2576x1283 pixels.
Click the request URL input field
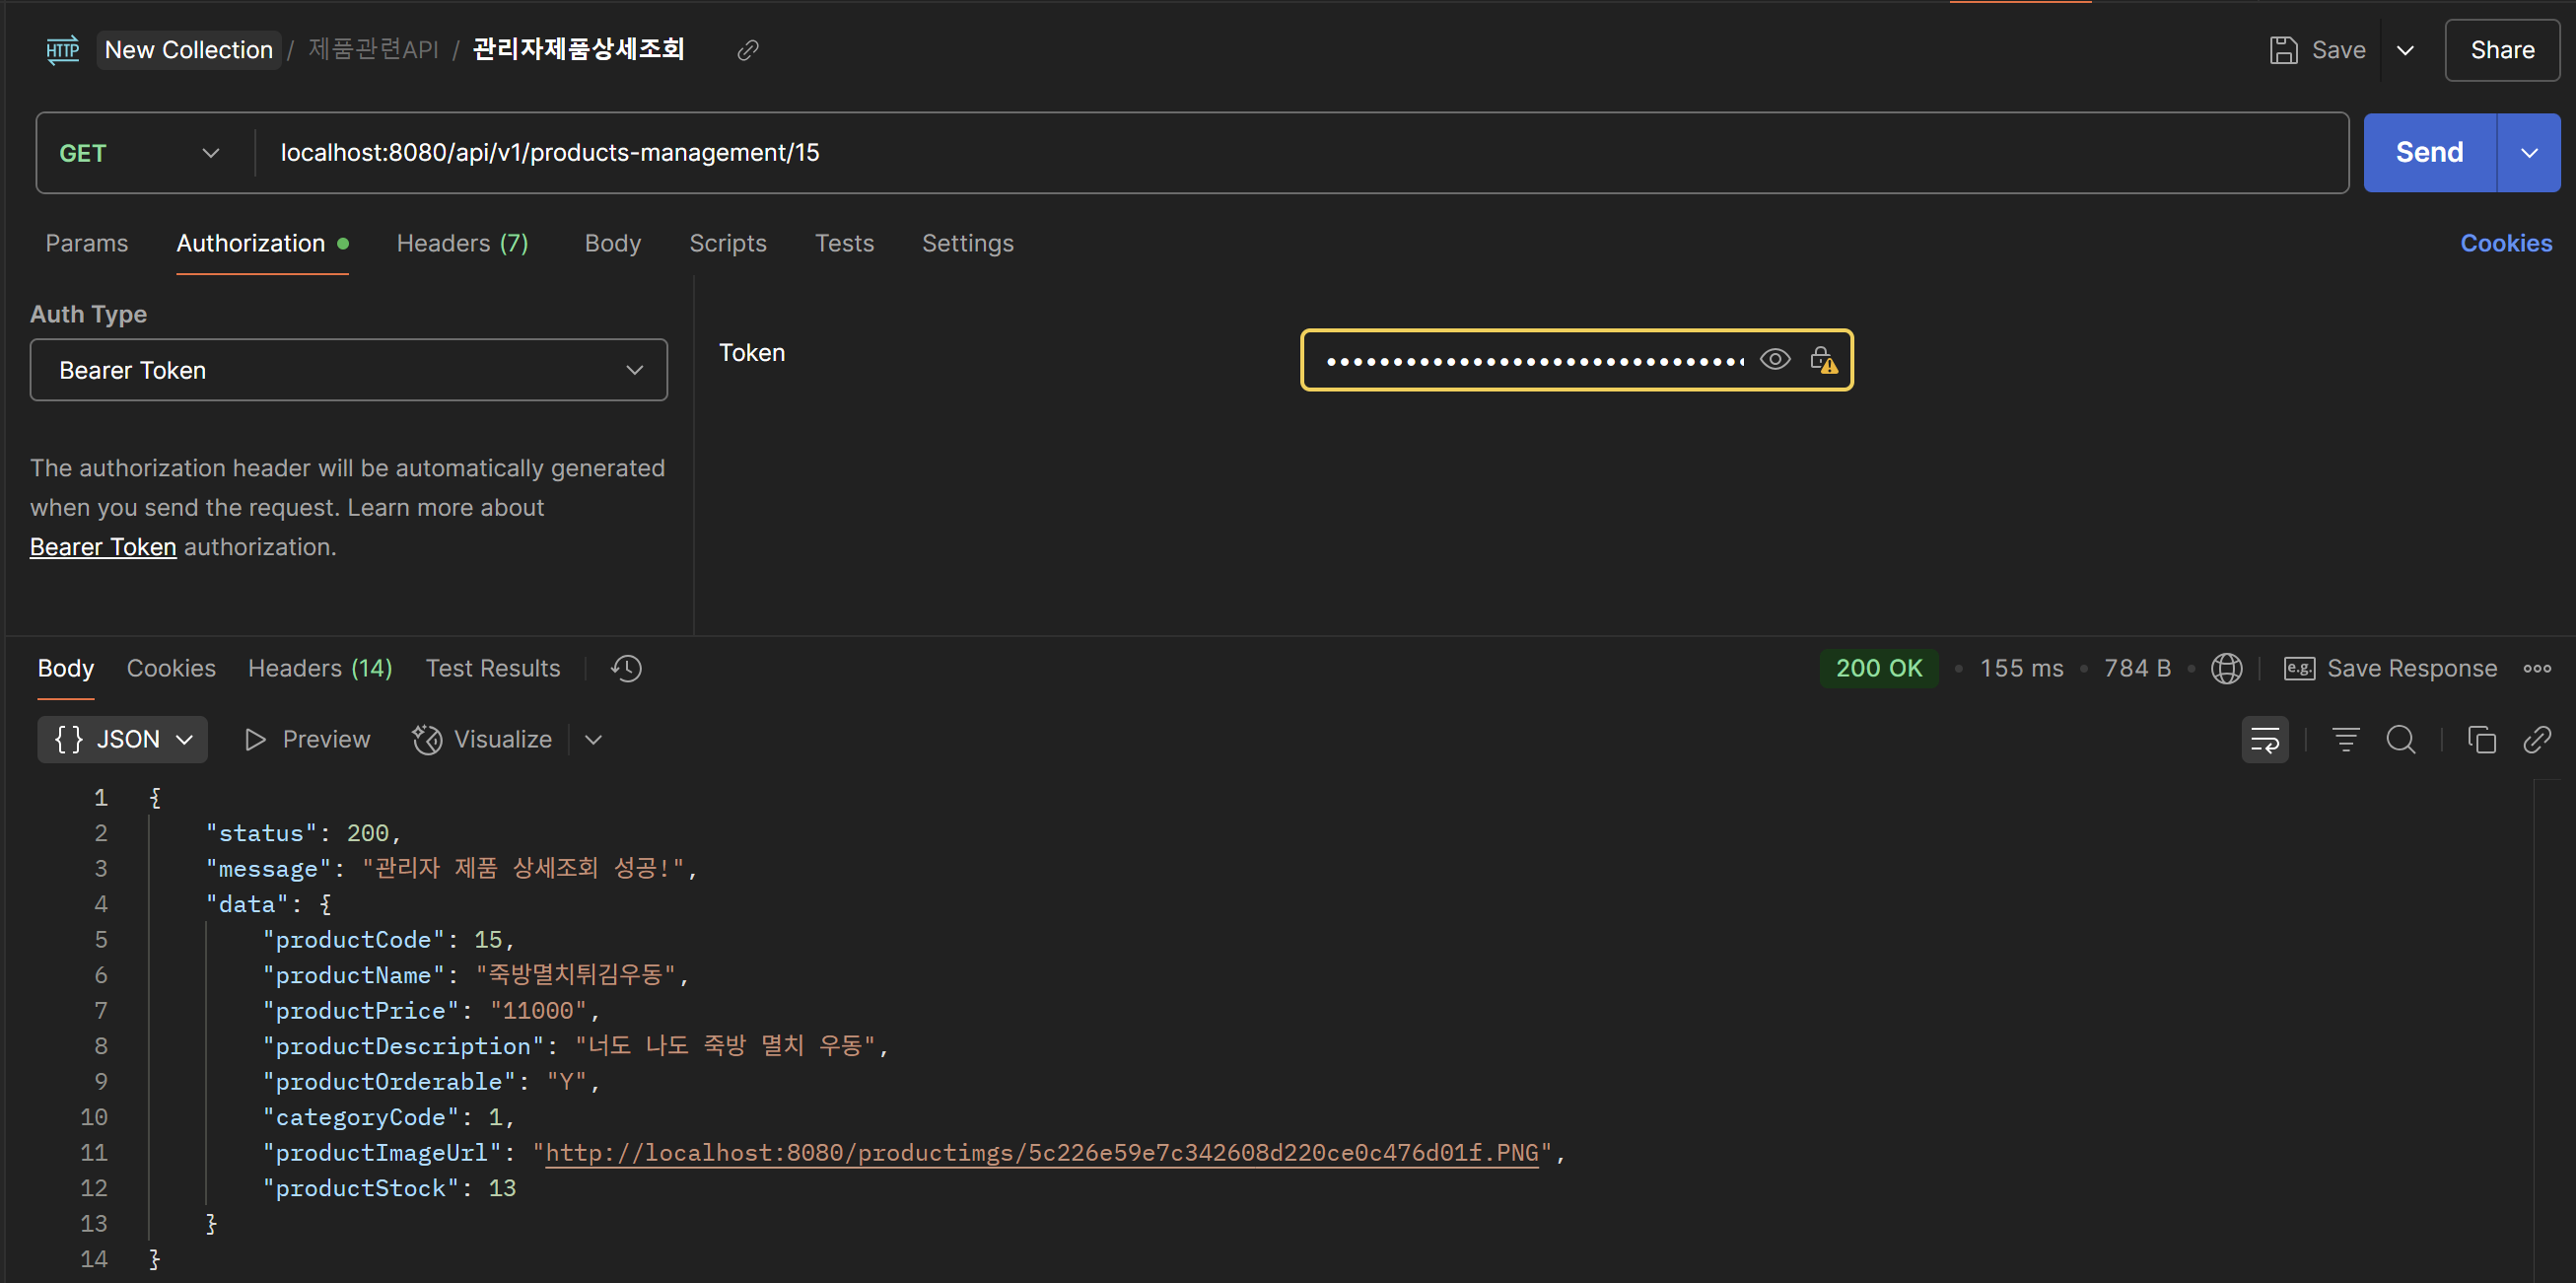click(x=1300, y=153)
